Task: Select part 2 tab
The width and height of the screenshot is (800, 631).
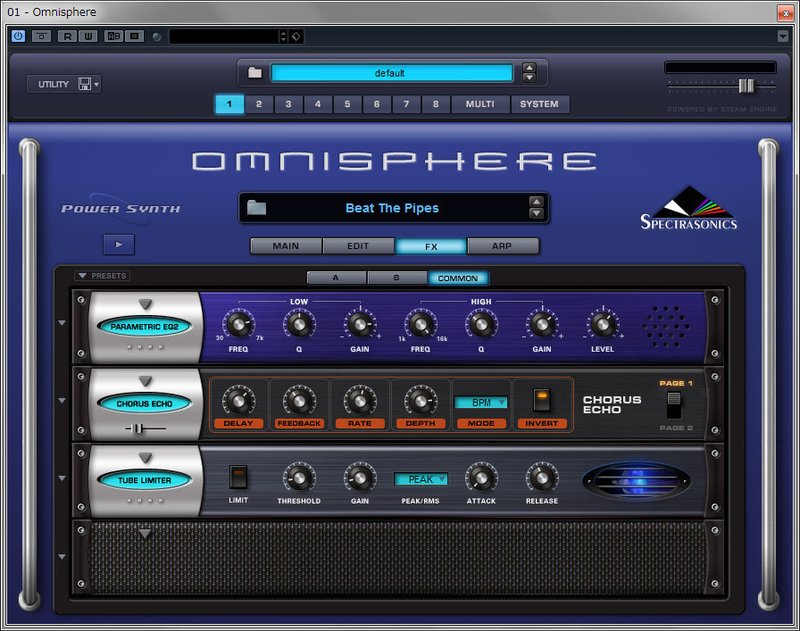Action: pyautogui.click(x=259, y=104)
